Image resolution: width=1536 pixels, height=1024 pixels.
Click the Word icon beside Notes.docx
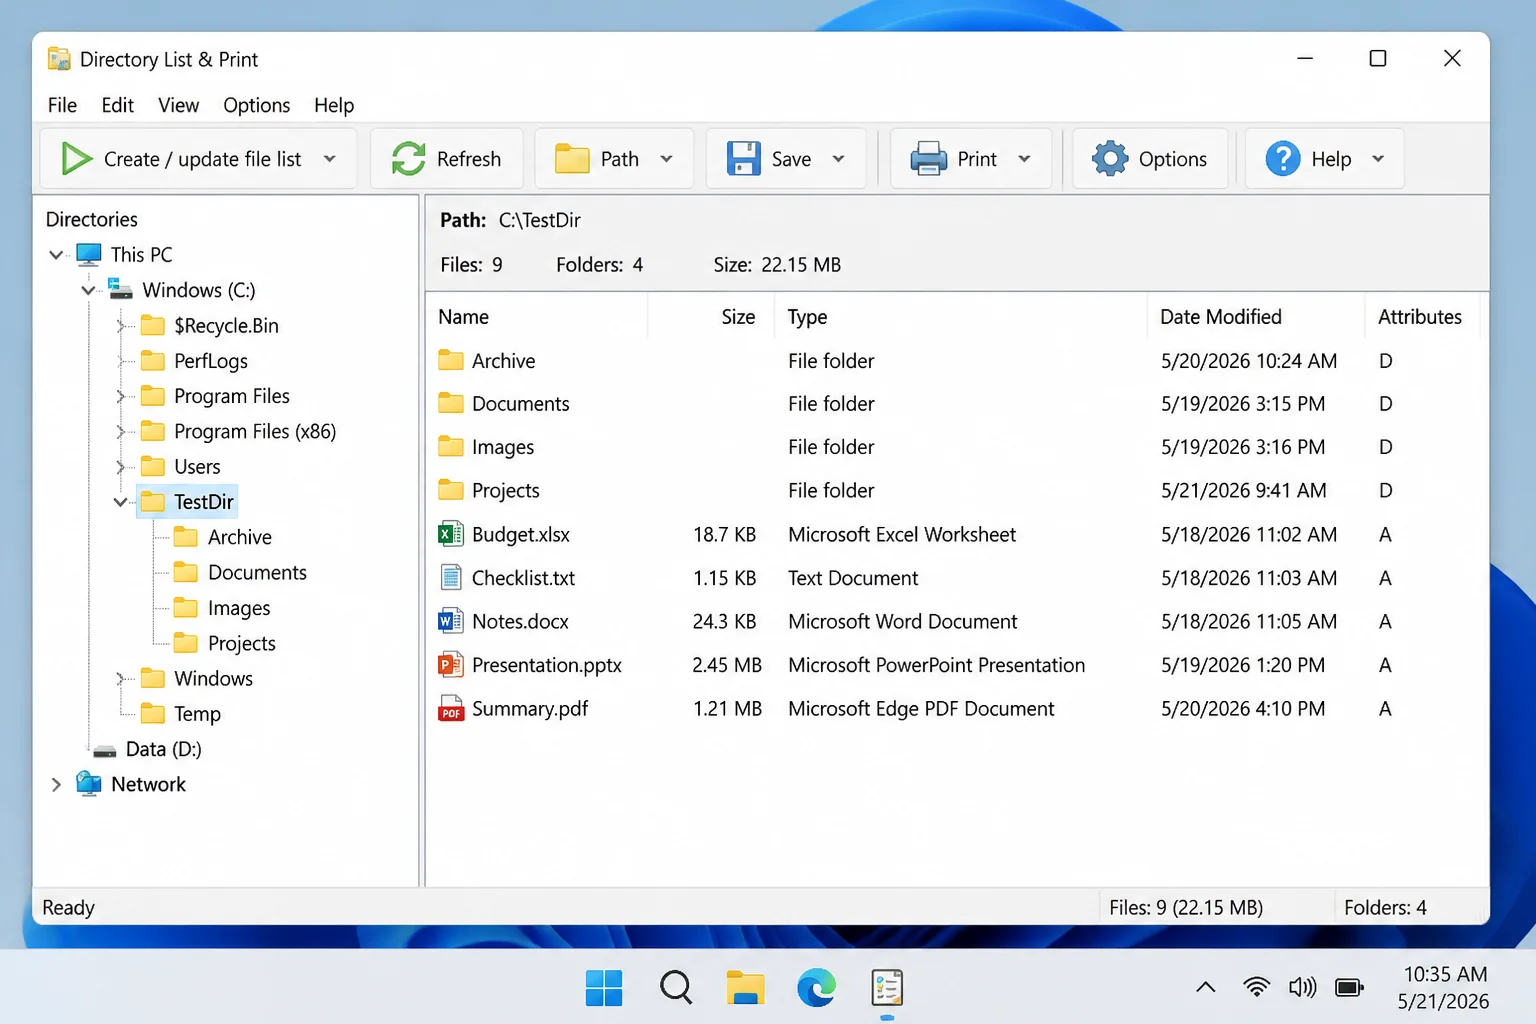451,621
